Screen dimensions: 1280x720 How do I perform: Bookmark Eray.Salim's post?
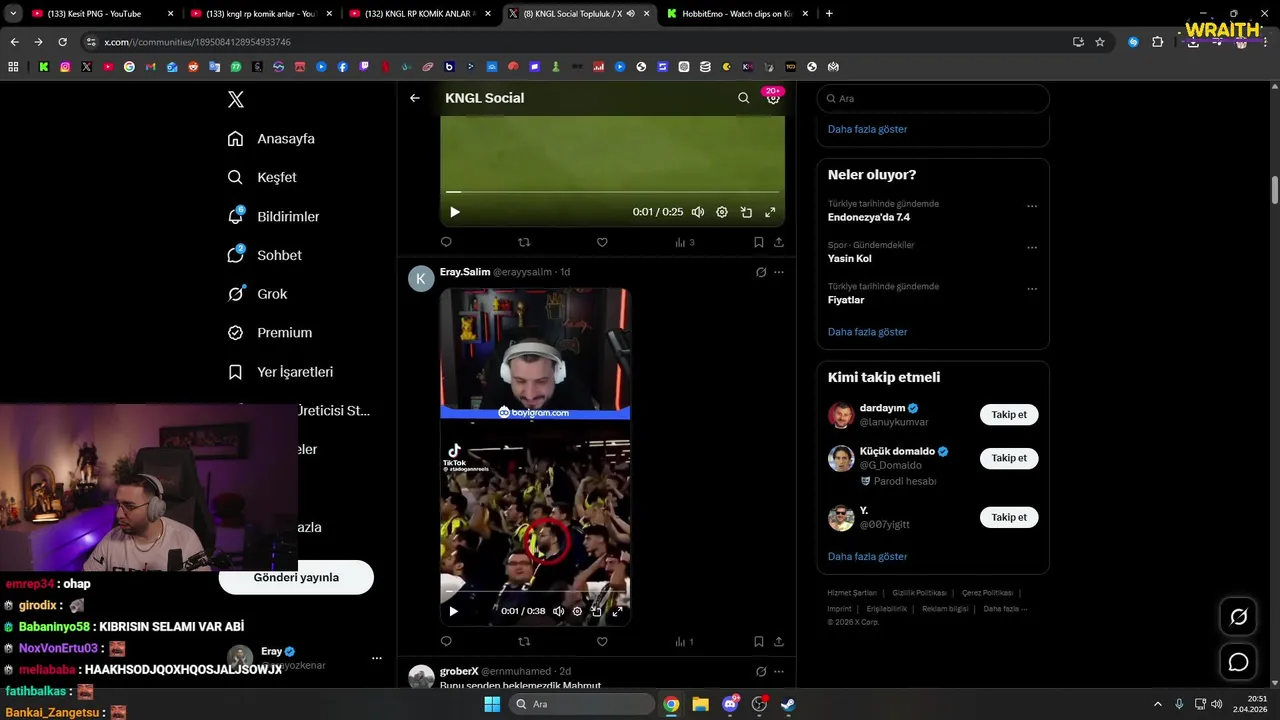pos(759,642)
